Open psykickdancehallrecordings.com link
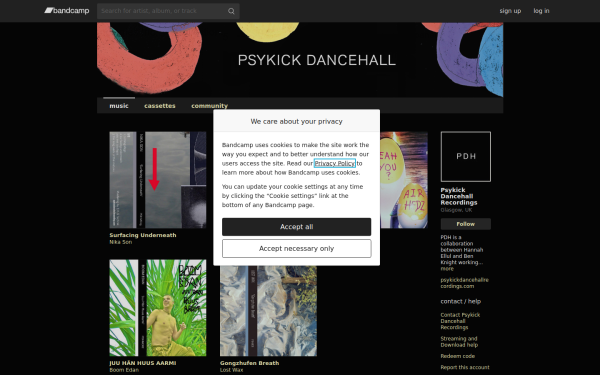This screenshot has width=600, height=375. click(x=465, y=283)
